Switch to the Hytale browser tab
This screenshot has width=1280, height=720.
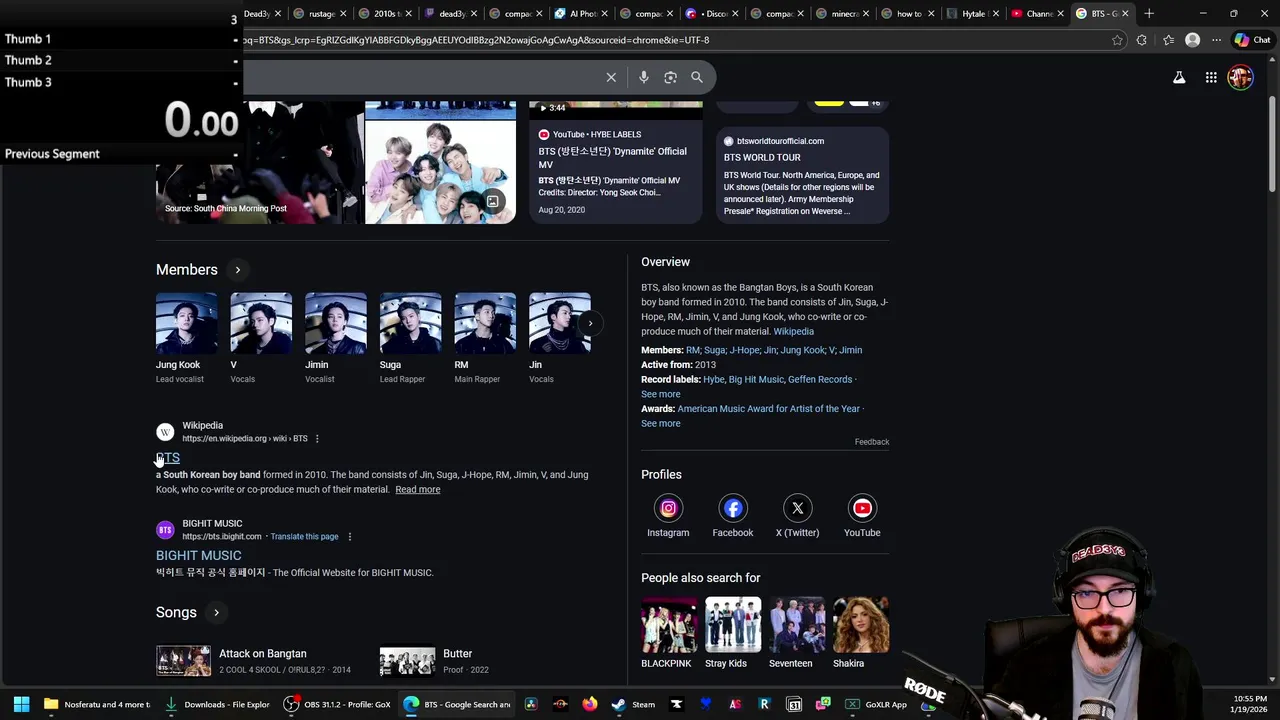pos(973,13)
